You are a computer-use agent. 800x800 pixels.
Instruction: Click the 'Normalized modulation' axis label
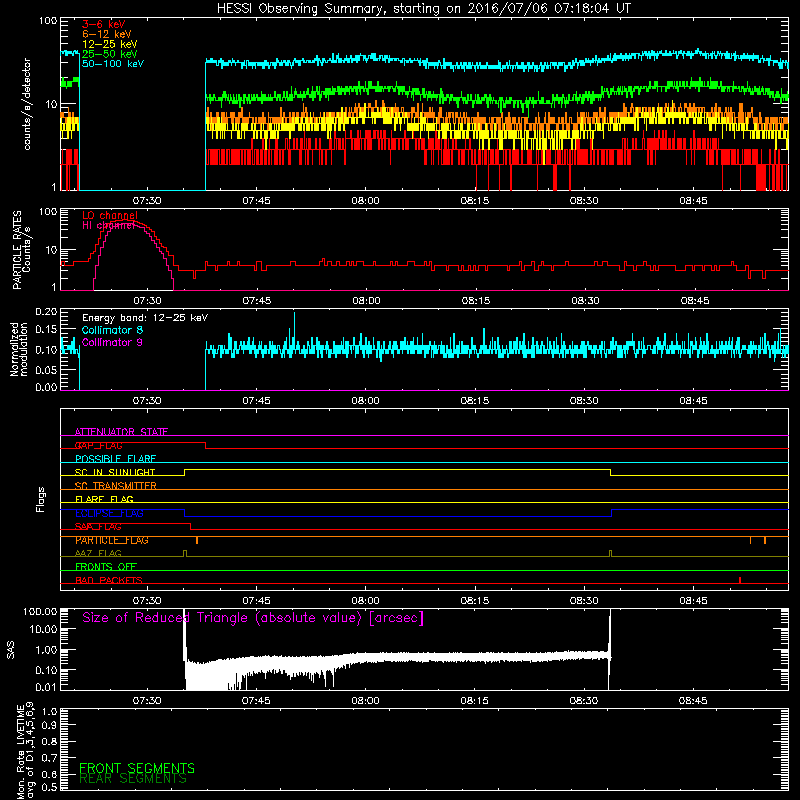(19, 349)
